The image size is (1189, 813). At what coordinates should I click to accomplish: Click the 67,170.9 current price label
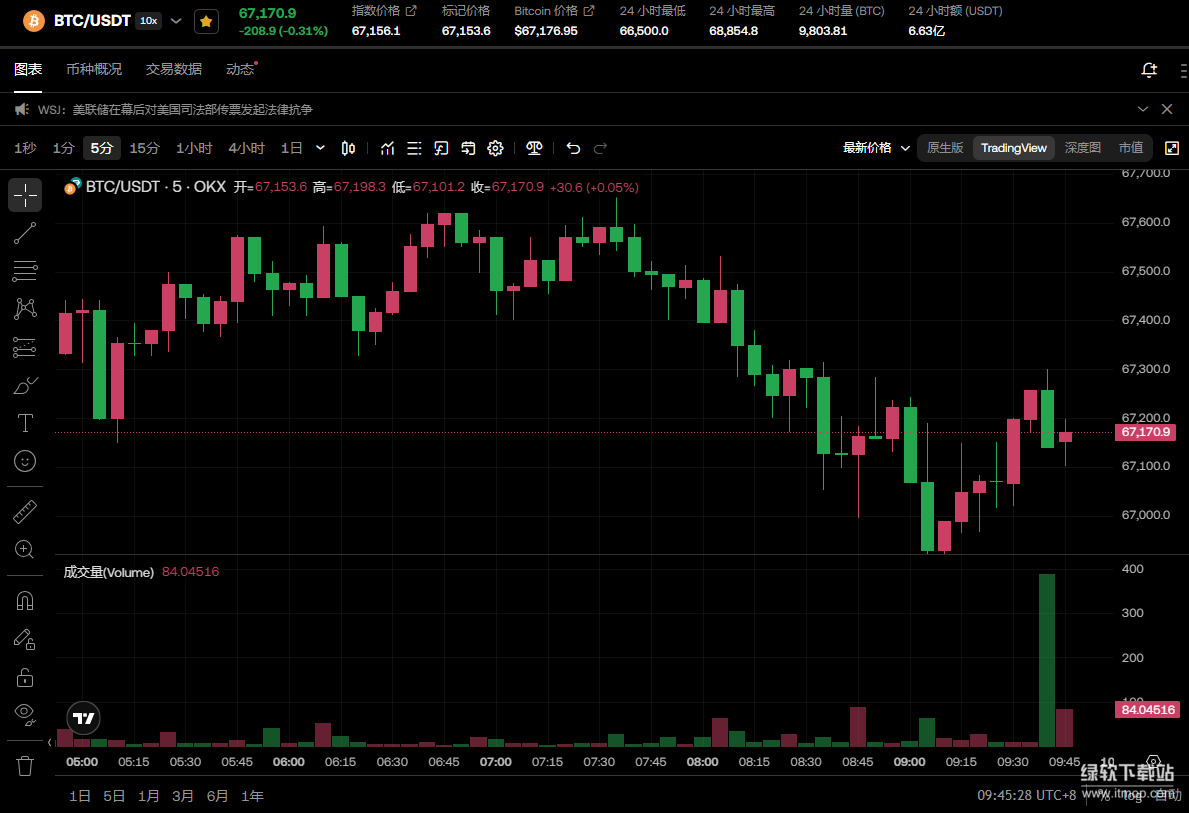pyautogui.click(x=1146, y=433)
